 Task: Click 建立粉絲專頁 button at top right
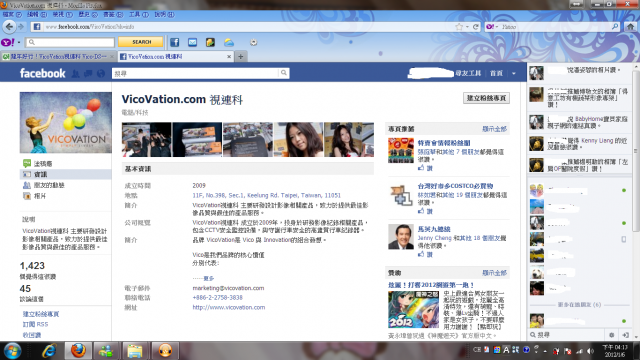point(486,98)
